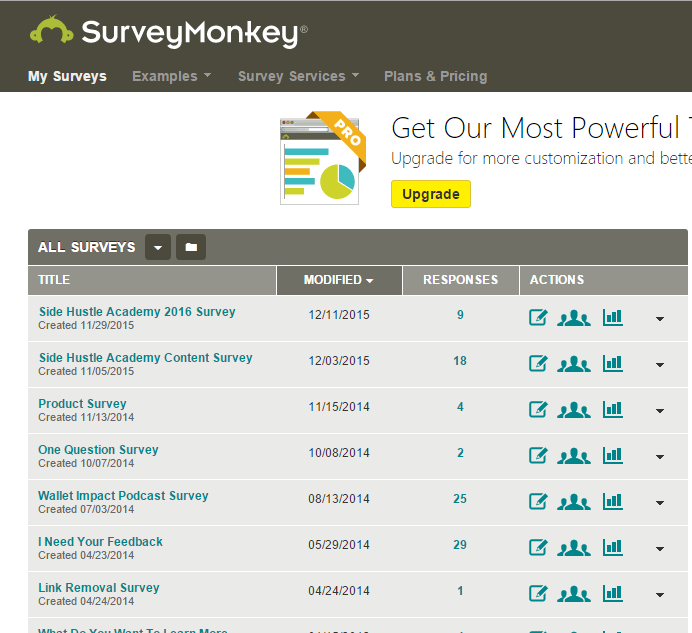
Task: Sort by the Title column header
Action: pyautogui.click(x=152, y=280)
